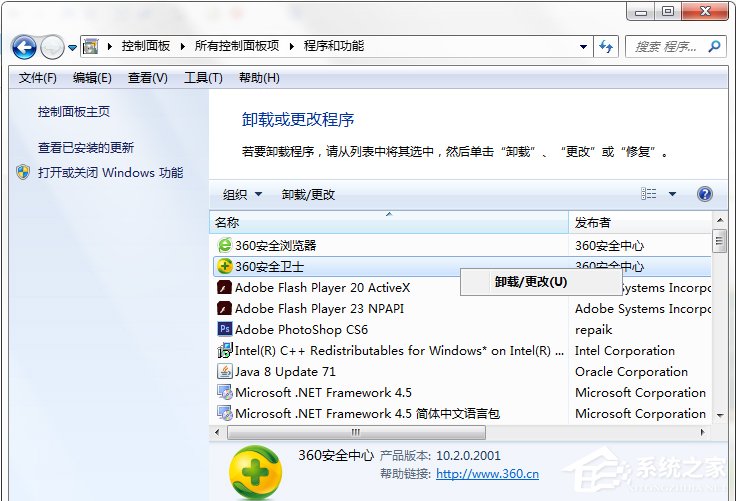Open recent pages dropdown beside navigation arrows
The width and height of the screenshot is (736, 501).
tap(72, 47)
